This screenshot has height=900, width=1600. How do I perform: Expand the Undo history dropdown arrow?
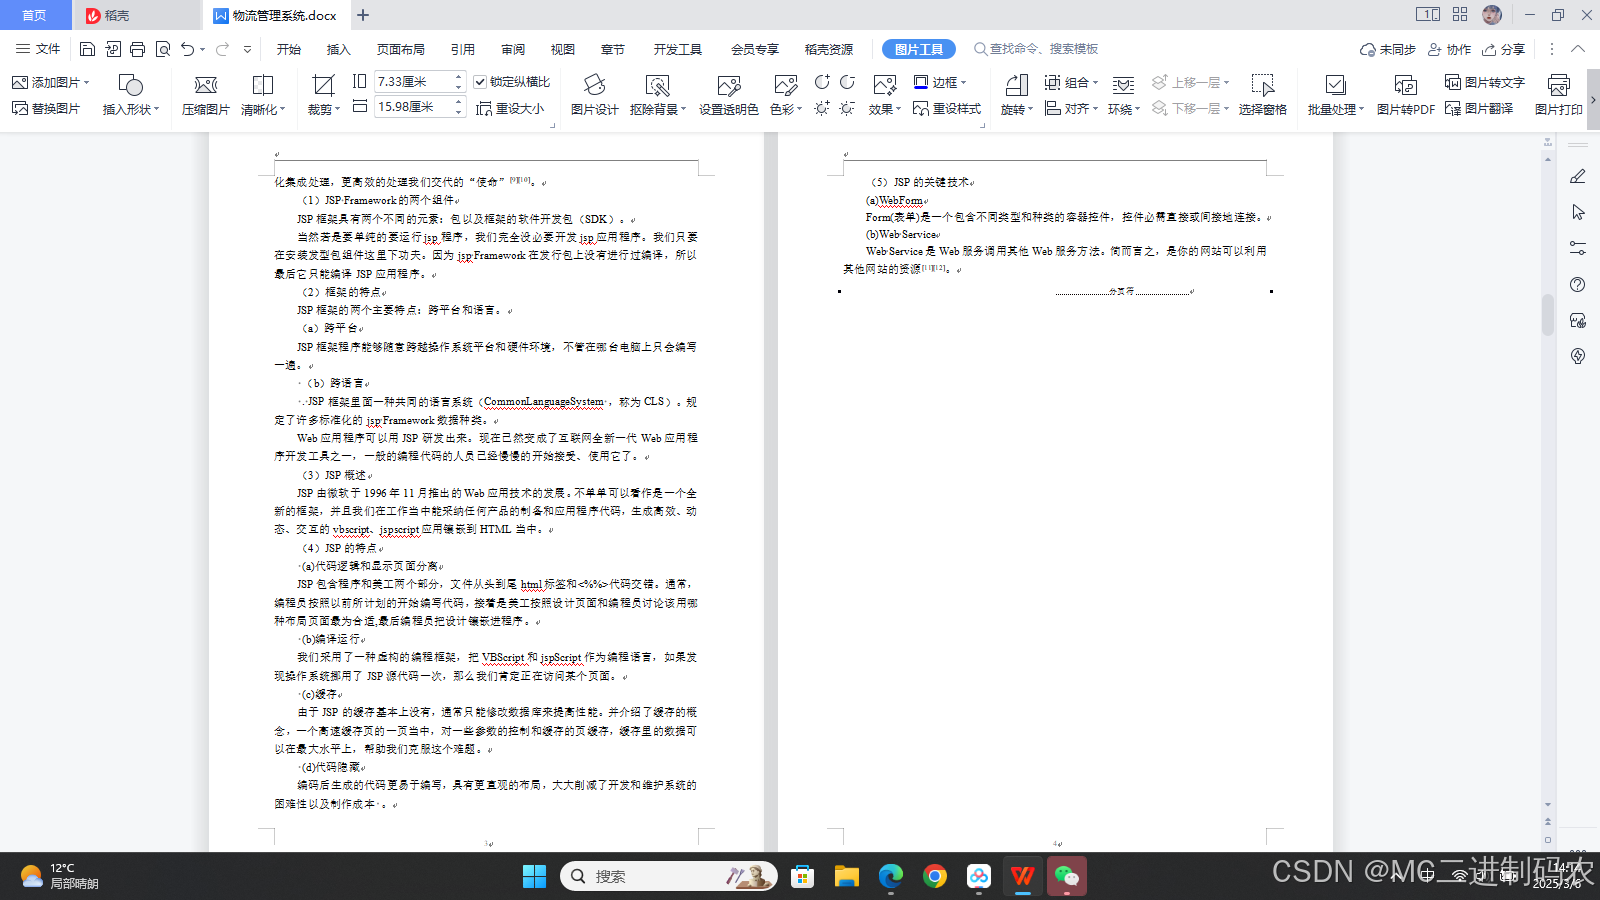(x=203, y=49)
